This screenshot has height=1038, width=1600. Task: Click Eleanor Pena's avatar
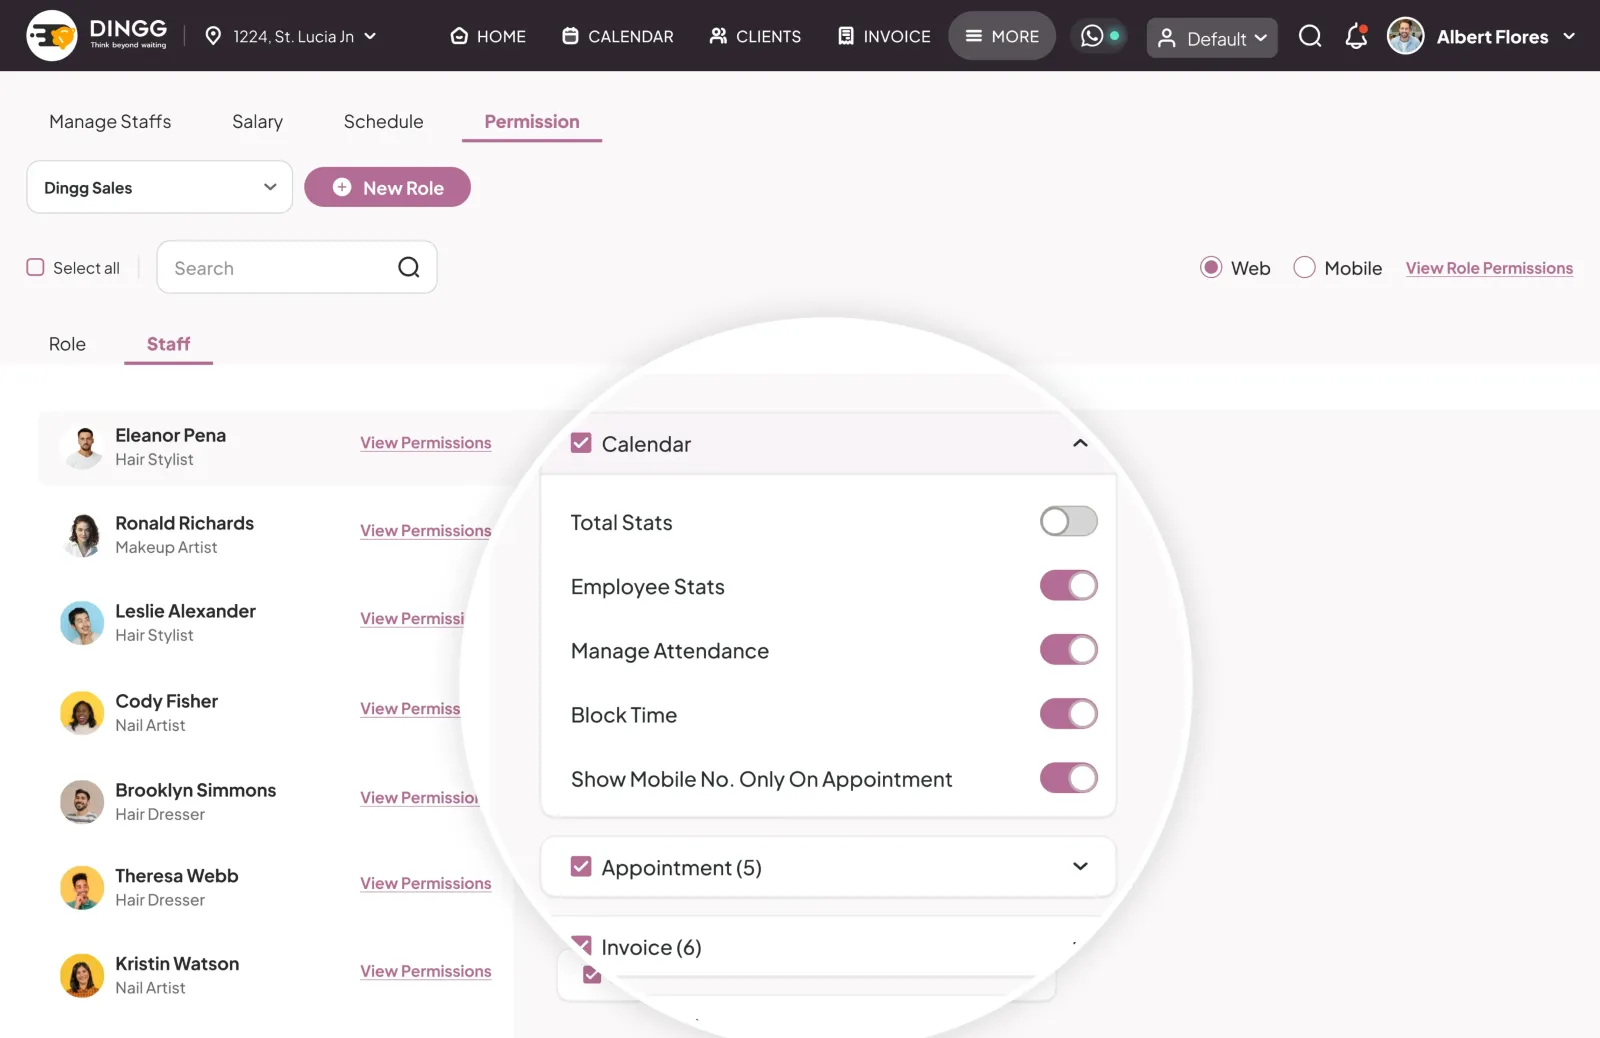point(83,447)
